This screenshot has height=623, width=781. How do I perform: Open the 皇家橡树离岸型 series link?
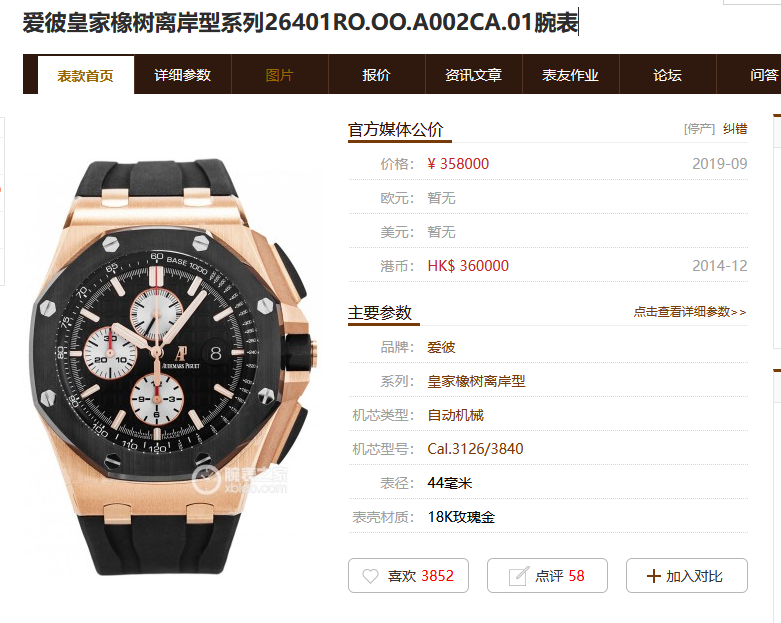[476, 381]
